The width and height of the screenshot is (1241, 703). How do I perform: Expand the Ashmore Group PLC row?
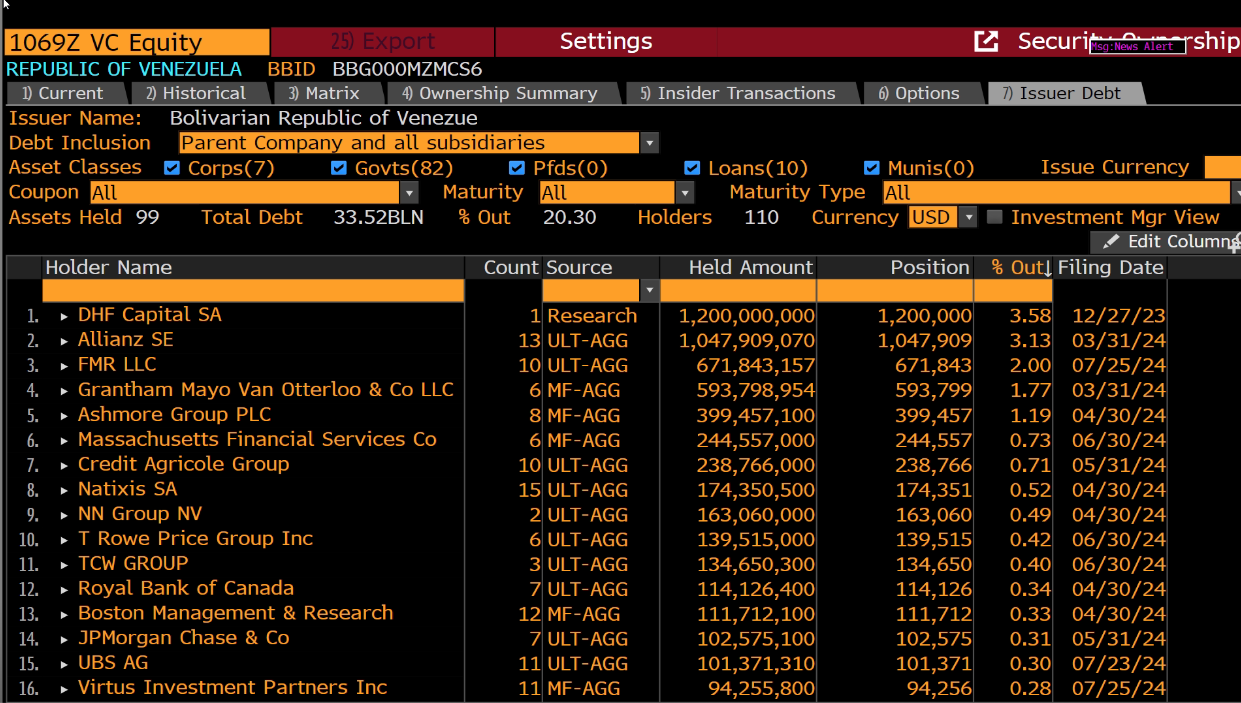(x=65, y=416)
